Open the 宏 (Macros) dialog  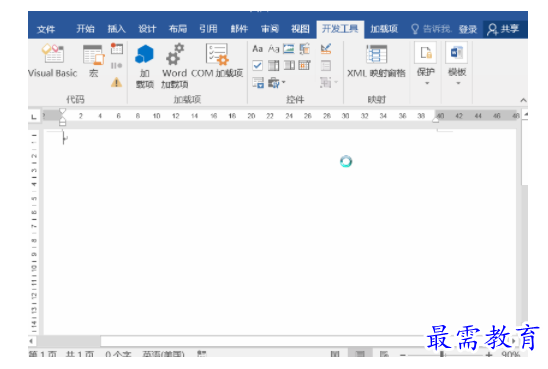(x=94, y=60)
